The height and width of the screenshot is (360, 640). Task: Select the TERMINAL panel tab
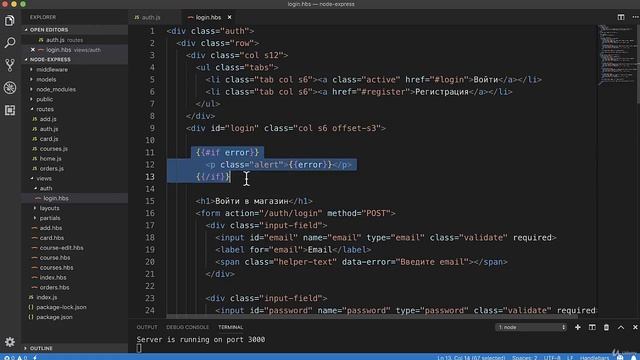tap(231, 327)
